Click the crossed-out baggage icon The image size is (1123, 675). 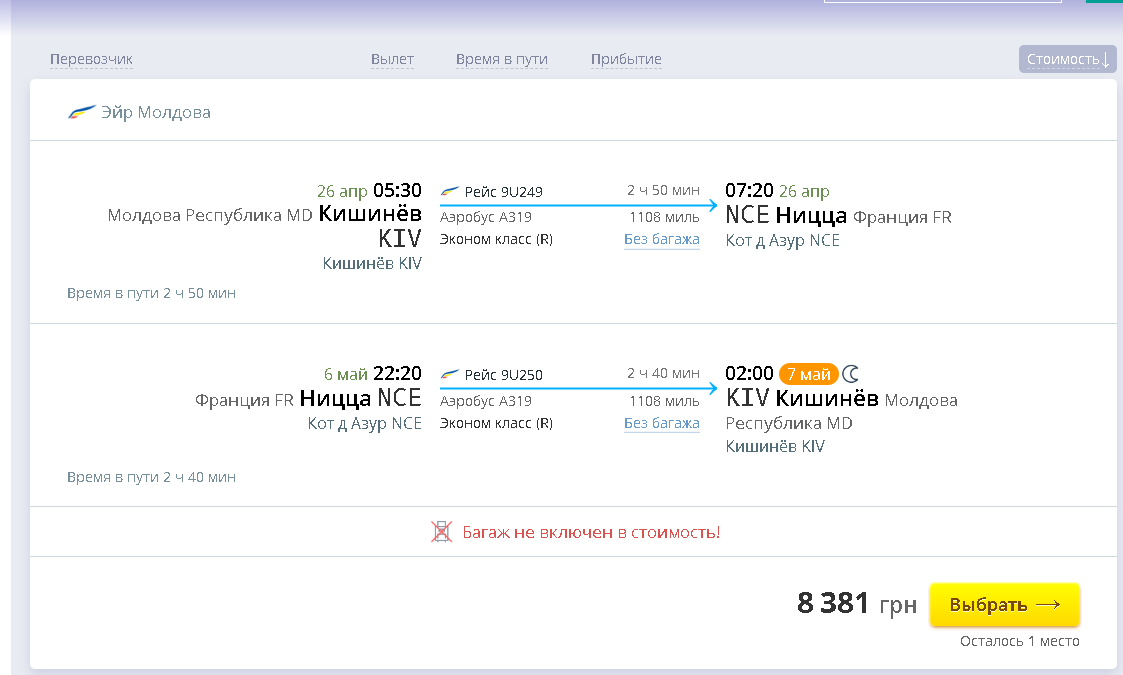(x=441, y=532)
